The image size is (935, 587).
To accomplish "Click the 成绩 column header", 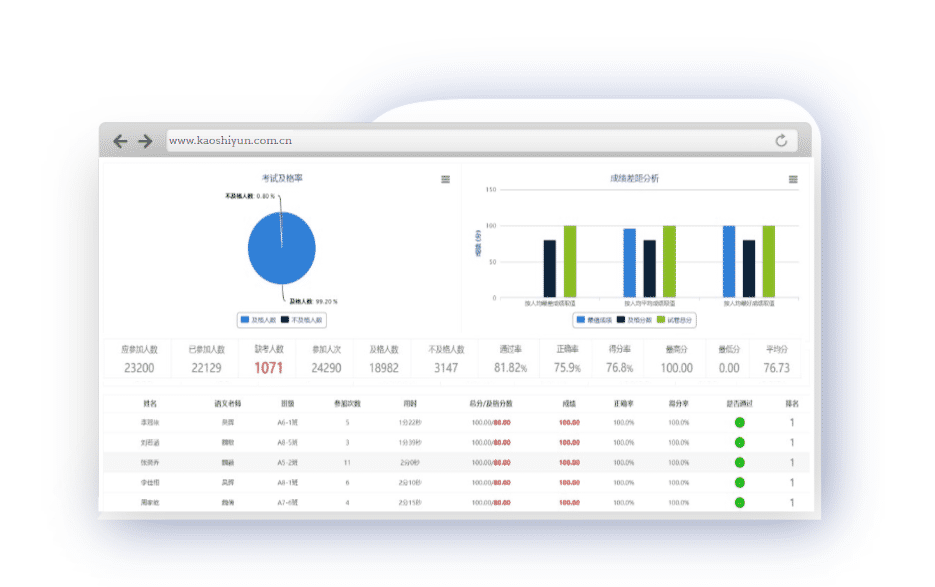I will click(569, 404).
